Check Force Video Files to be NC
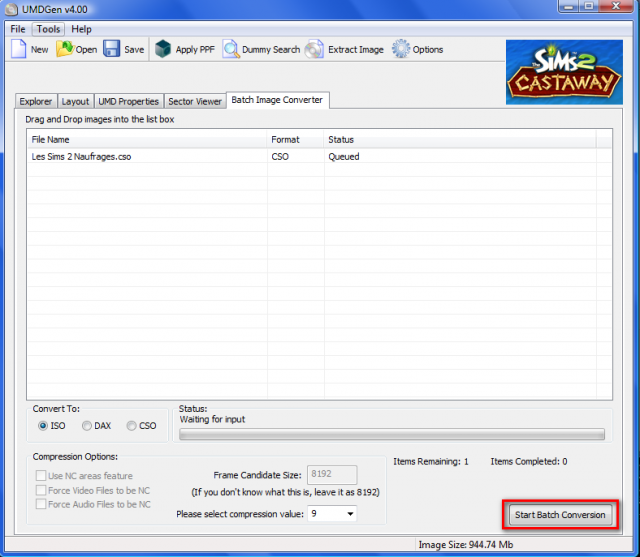The height and width of the screenshot is (557, 640). pyautogui.click(x=41, y=490)
